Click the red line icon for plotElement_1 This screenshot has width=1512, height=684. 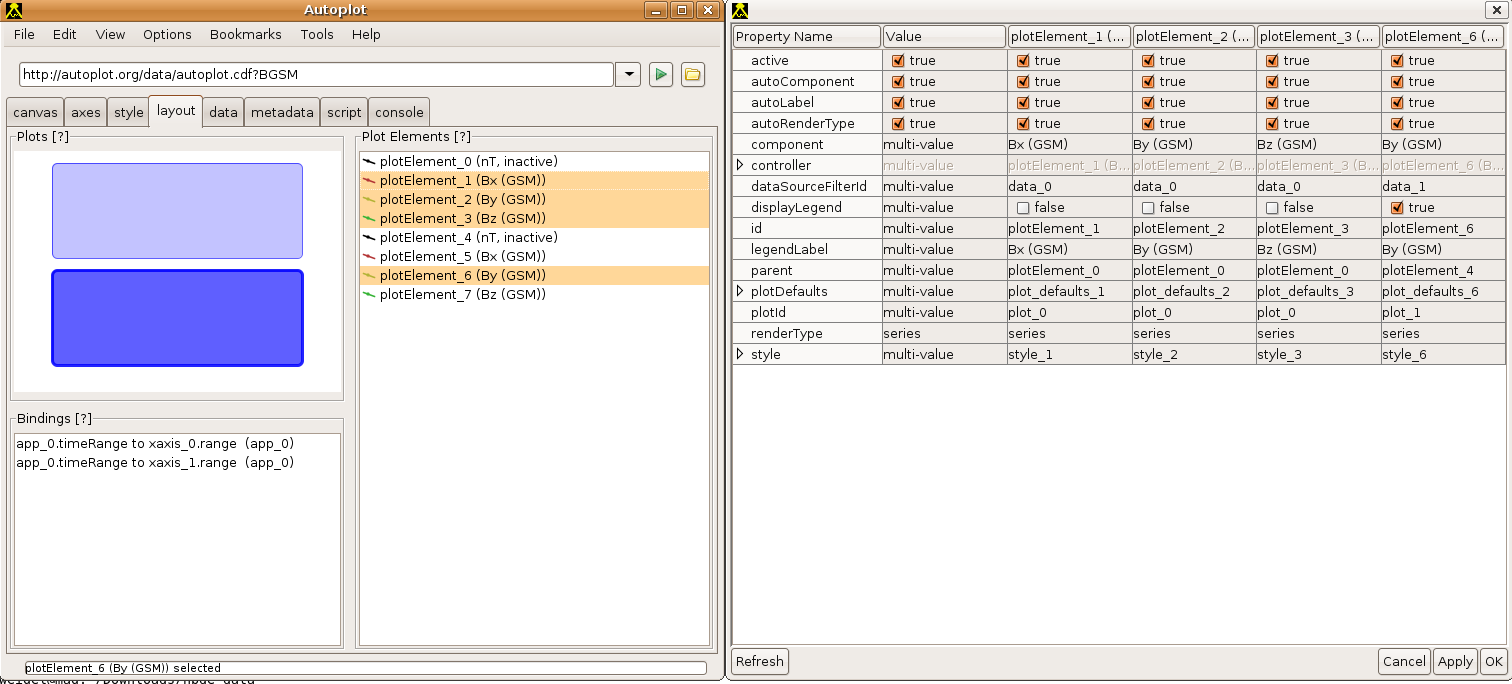coord(369,181)
